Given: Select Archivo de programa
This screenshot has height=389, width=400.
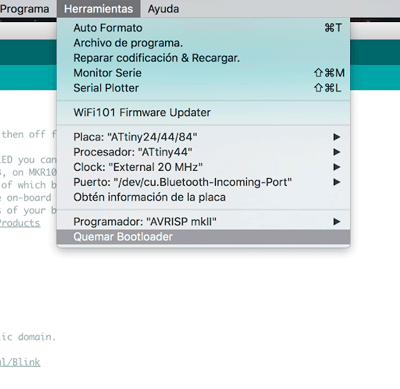Looking at the screenshot, I should [203, 43].
